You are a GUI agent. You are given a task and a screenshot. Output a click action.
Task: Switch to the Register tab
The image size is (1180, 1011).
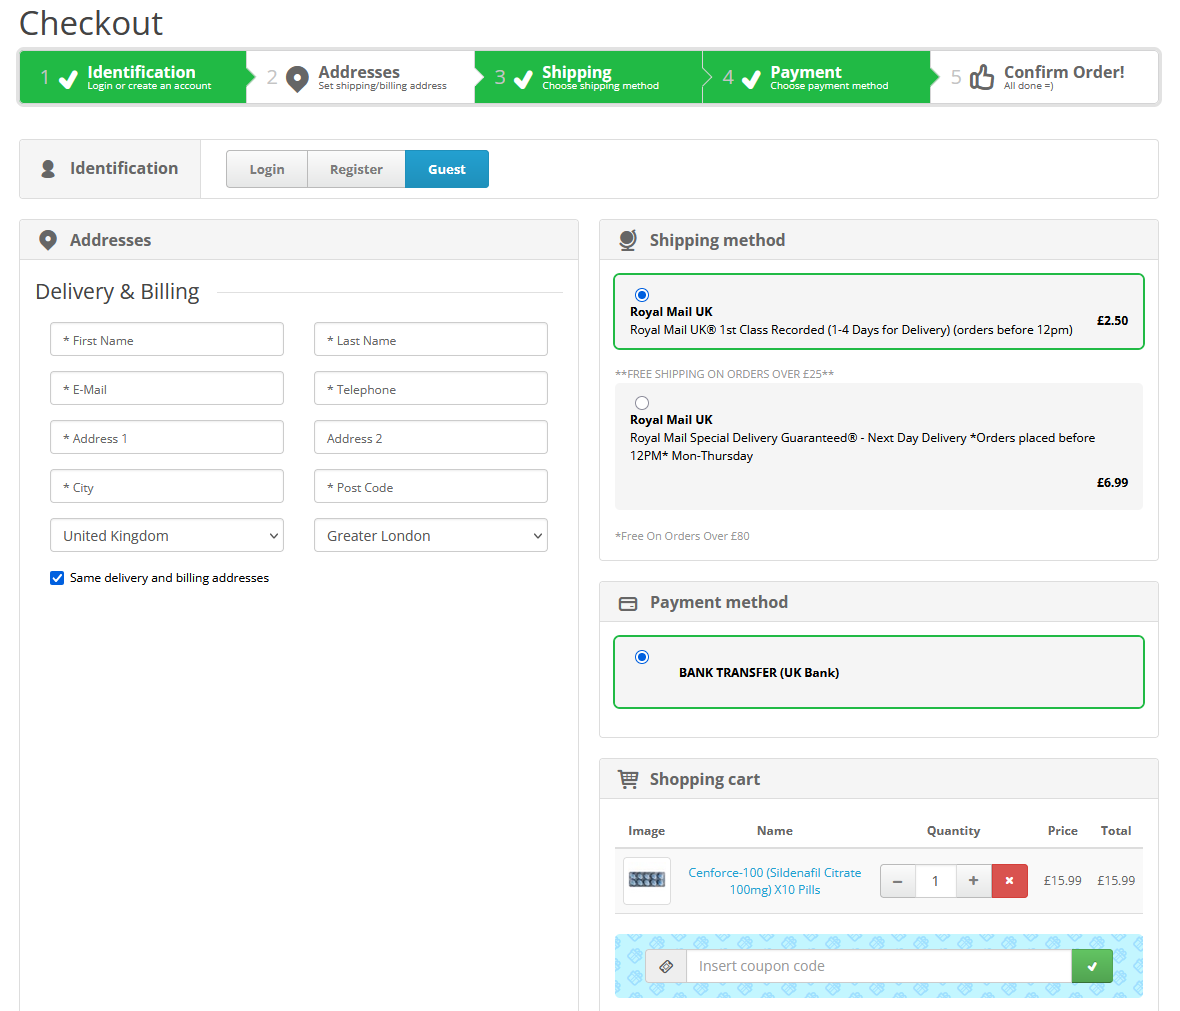click(356, 169)
